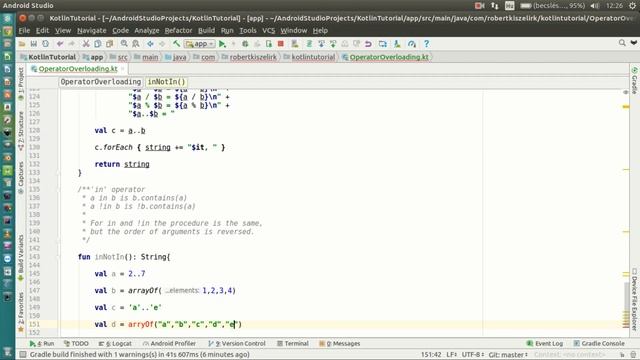The width and height of the screenshot is (640, 360).
Task: Toggle the Gradle side panel
Action: 634,80
